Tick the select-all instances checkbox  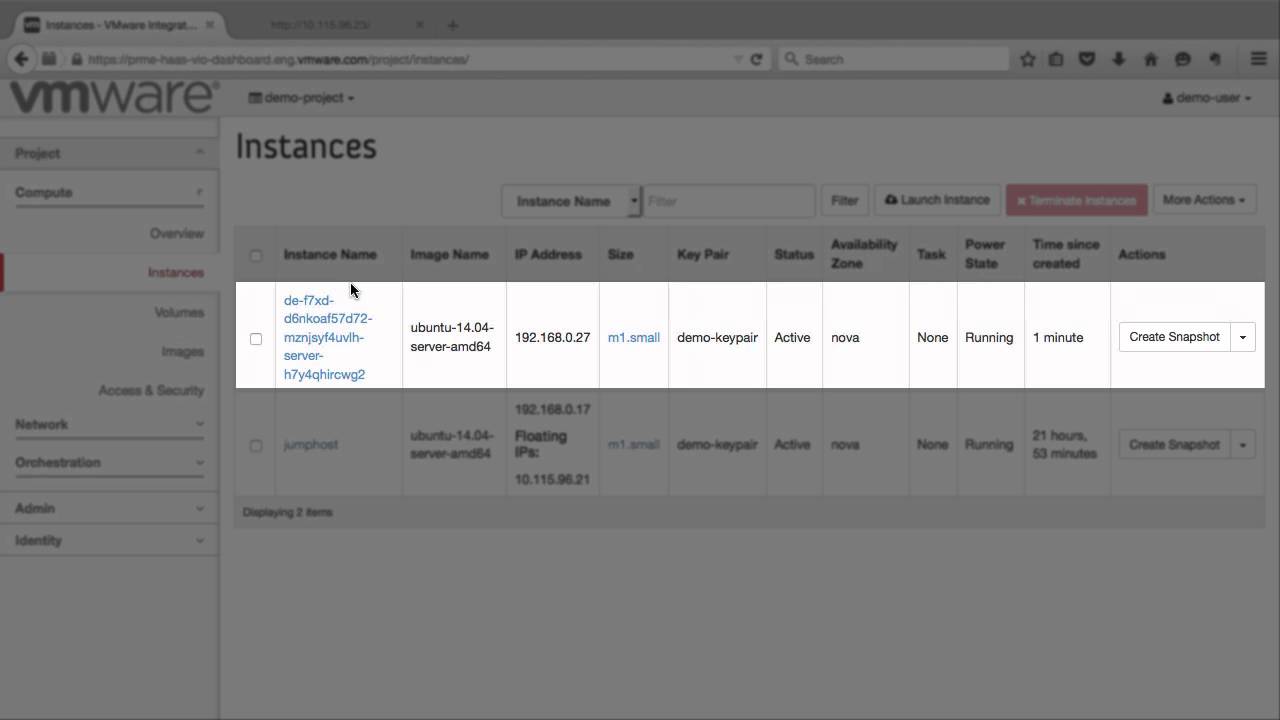pos(256,255)
